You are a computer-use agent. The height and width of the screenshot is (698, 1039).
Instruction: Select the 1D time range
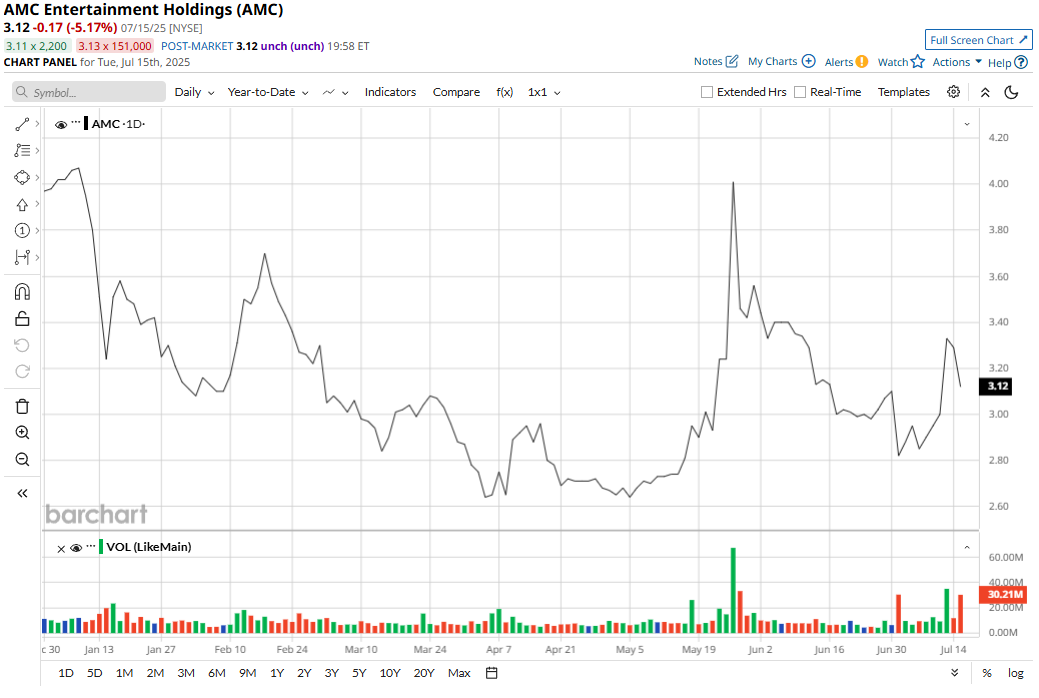point(66,673)
